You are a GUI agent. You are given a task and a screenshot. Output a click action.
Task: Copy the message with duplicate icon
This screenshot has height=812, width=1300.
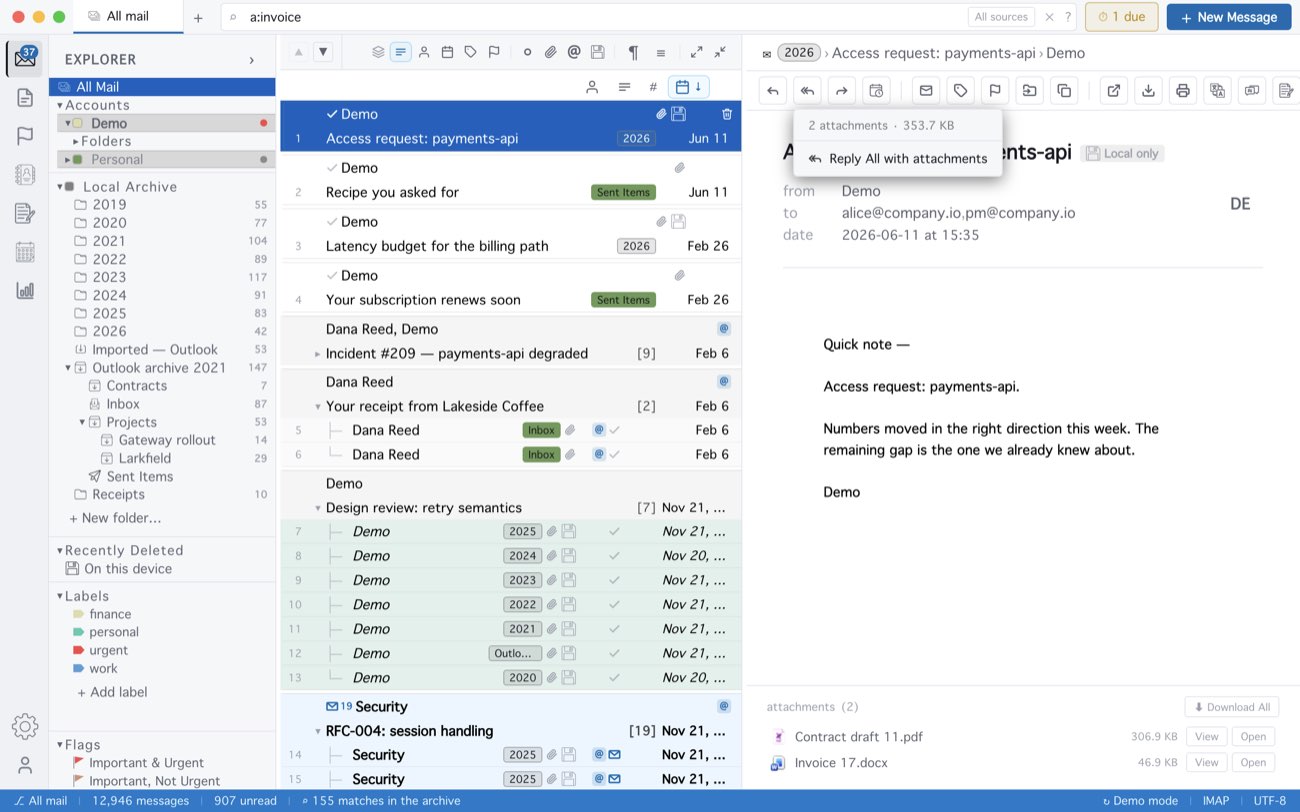(1064, 91)
